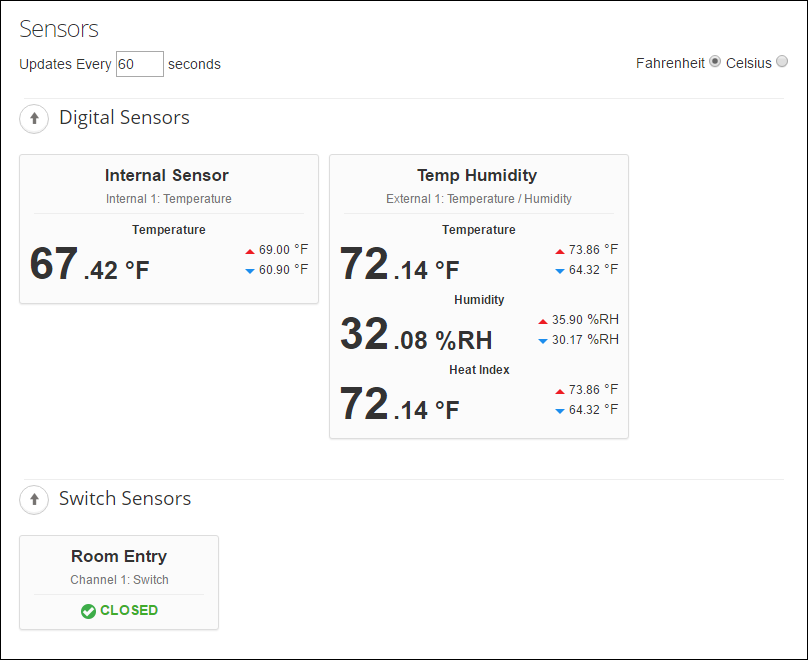Collapse the Digital Sensors section arrow
This screenshot has width=808, height=660.
34,118
